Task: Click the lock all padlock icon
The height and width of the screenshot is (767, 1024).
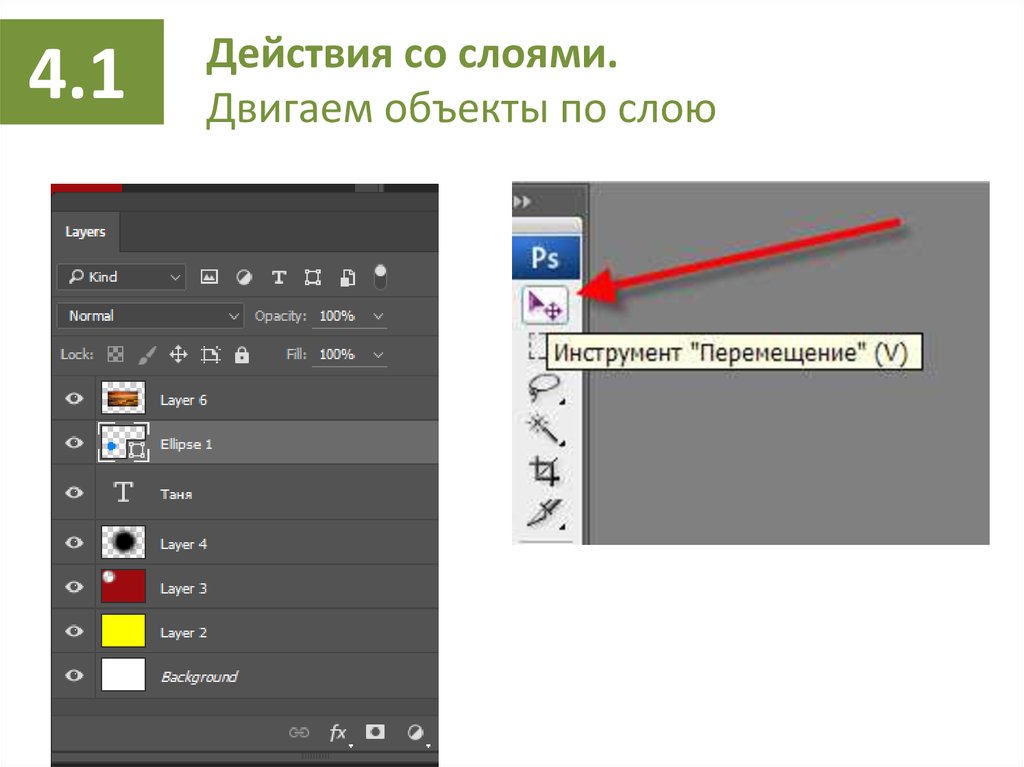Action: (242, 354)
